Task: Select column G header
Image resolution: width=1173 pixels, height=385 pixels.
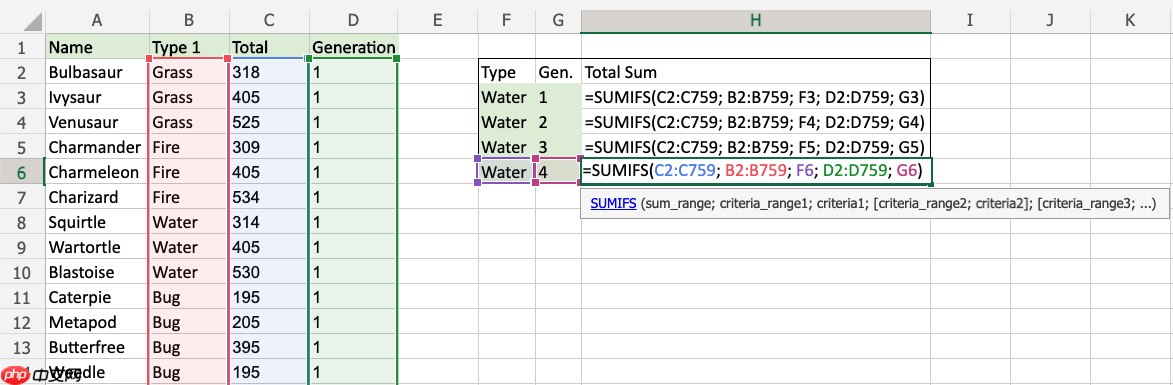Action: 558,21
